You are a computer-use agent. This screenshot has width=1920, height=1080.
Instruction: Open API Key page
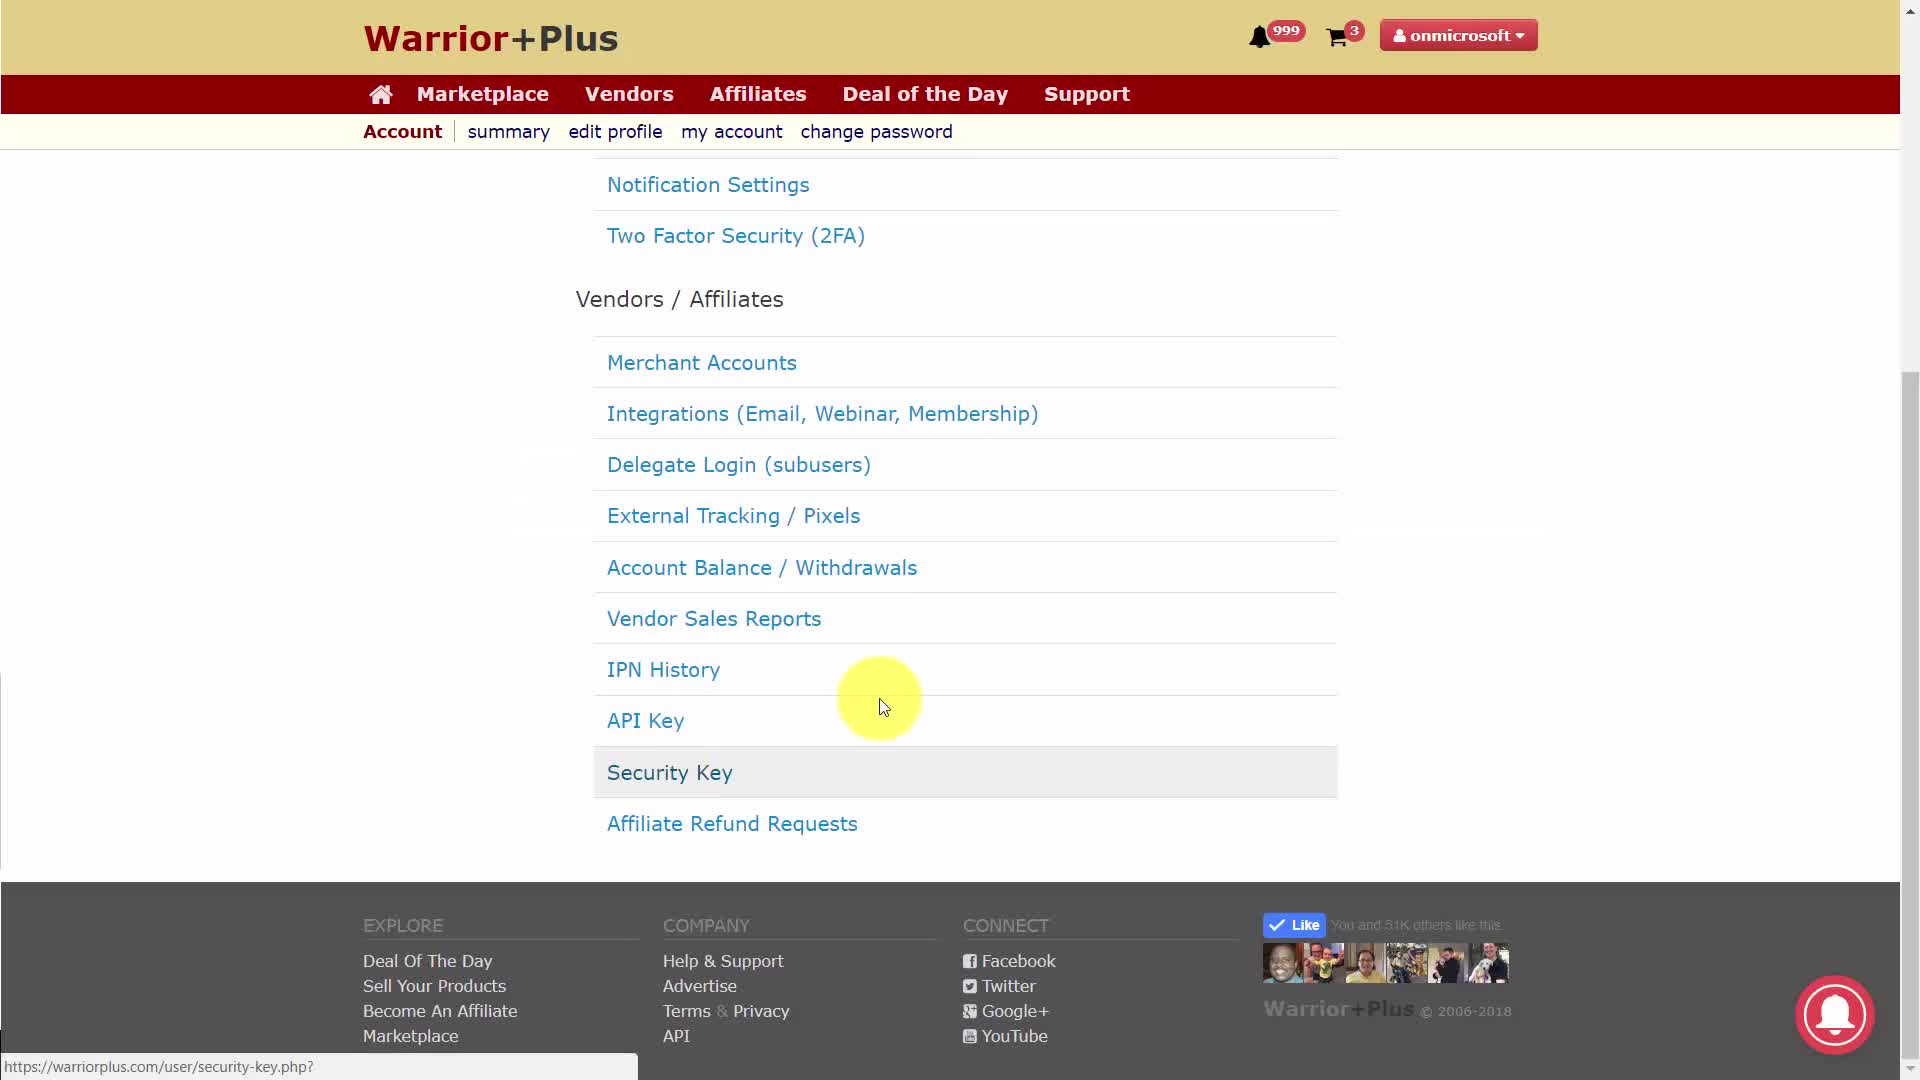click(645, 721)
